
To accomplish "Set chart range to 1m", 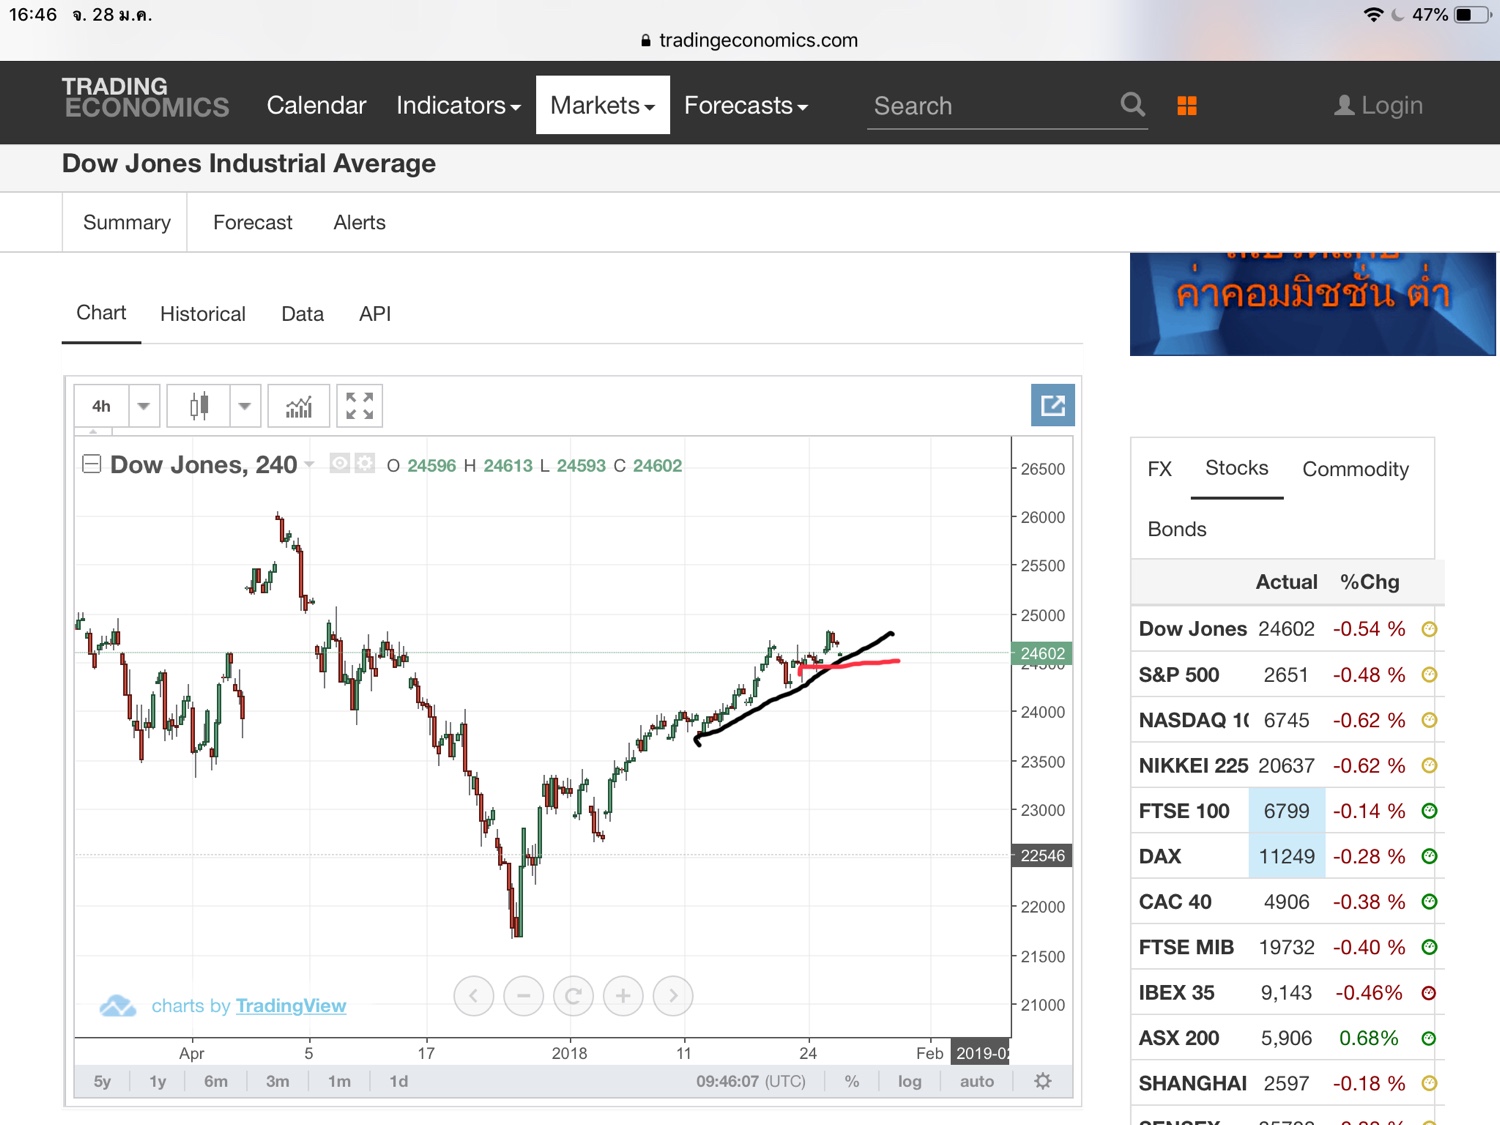I will click(340, 1081).
